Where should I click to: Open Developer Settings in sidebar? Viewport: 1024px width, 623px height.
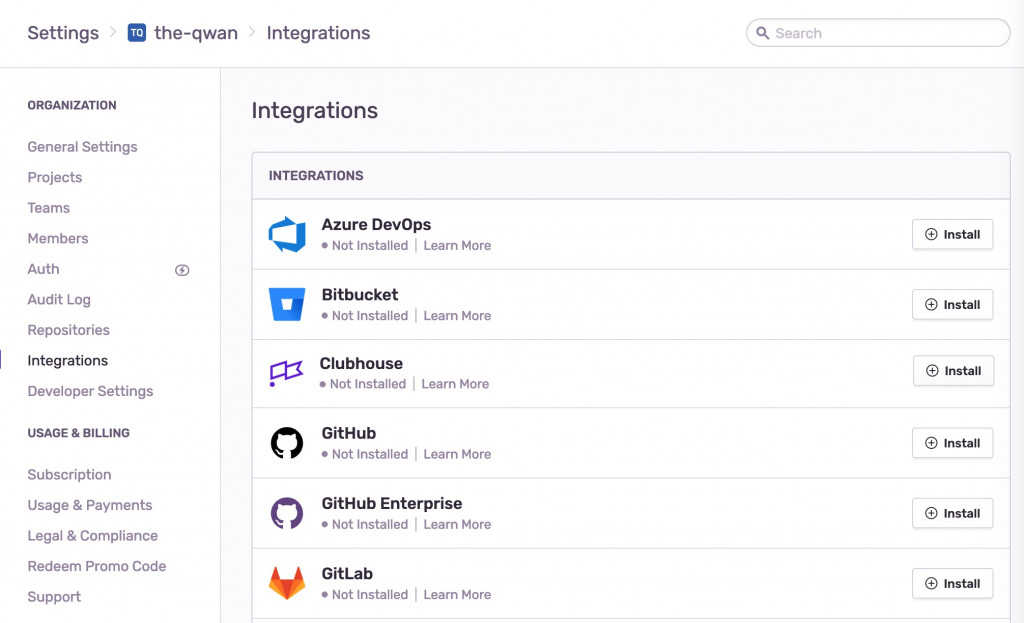[90, 391]
